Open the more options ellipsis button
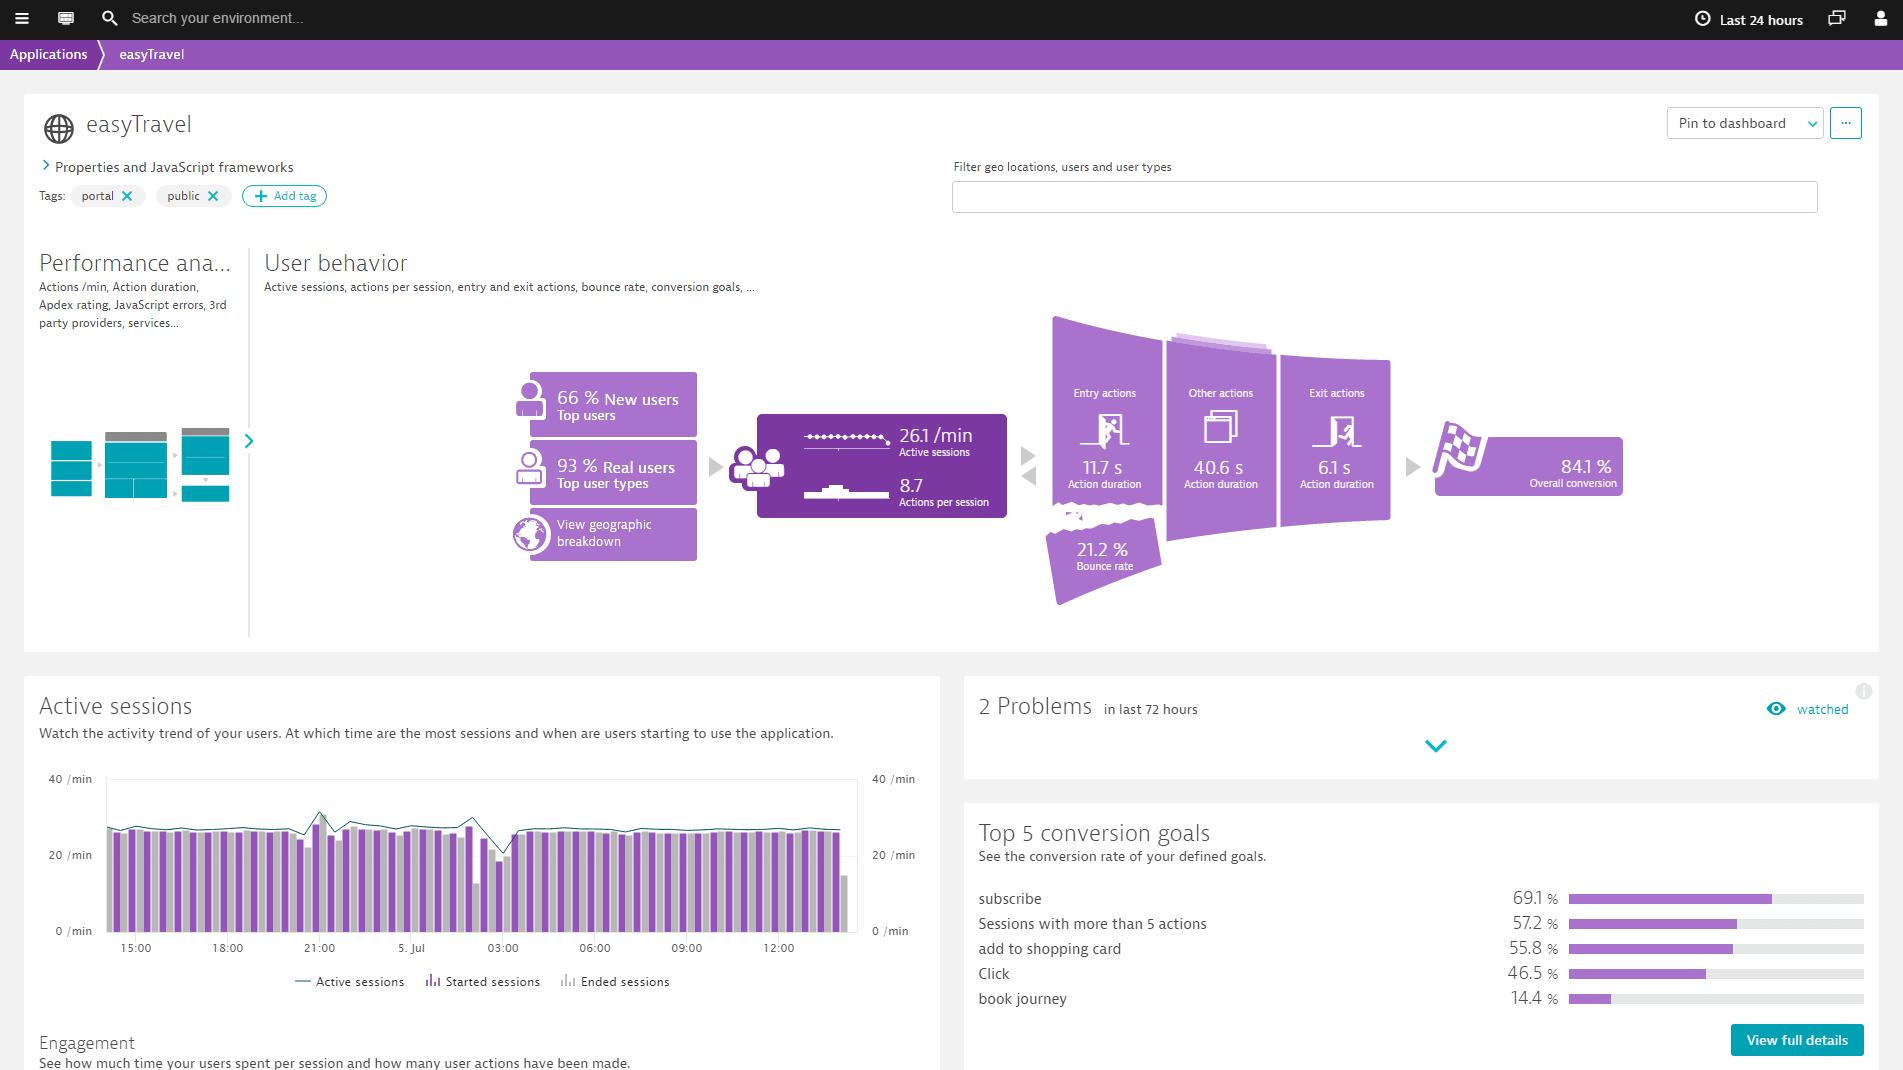 pyautogui.click(x=1846, y=123)
